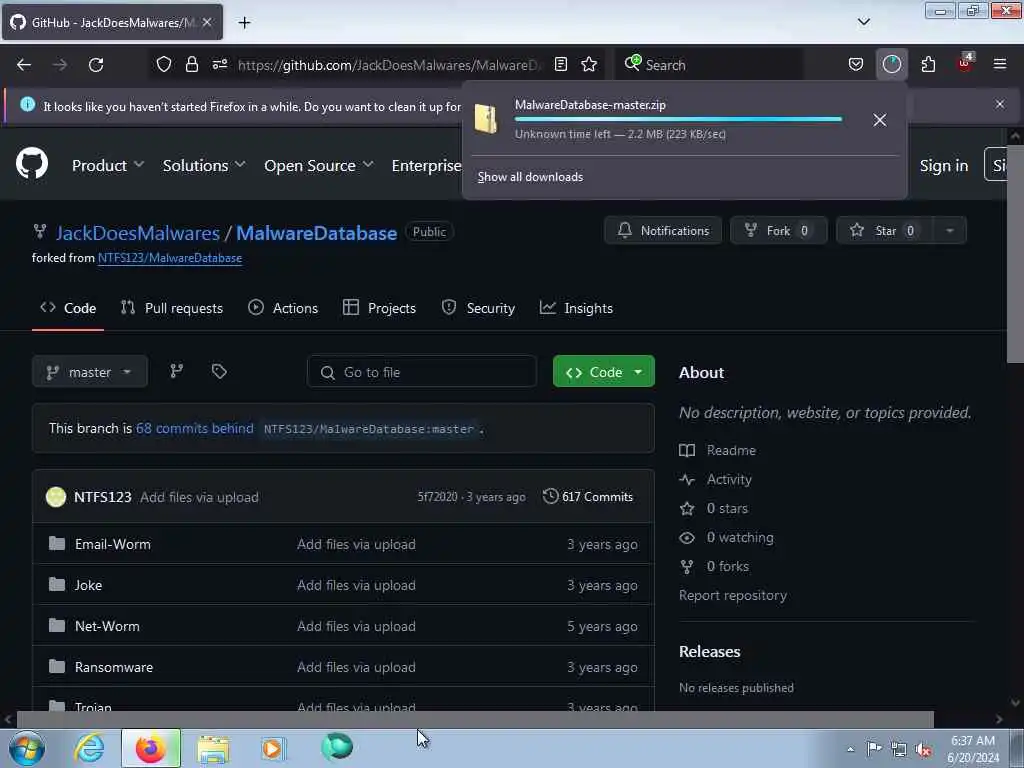This screenshot has height=768, width=1024.
Task: Click the horizontal page scrollbar
Action: [475, 719]
